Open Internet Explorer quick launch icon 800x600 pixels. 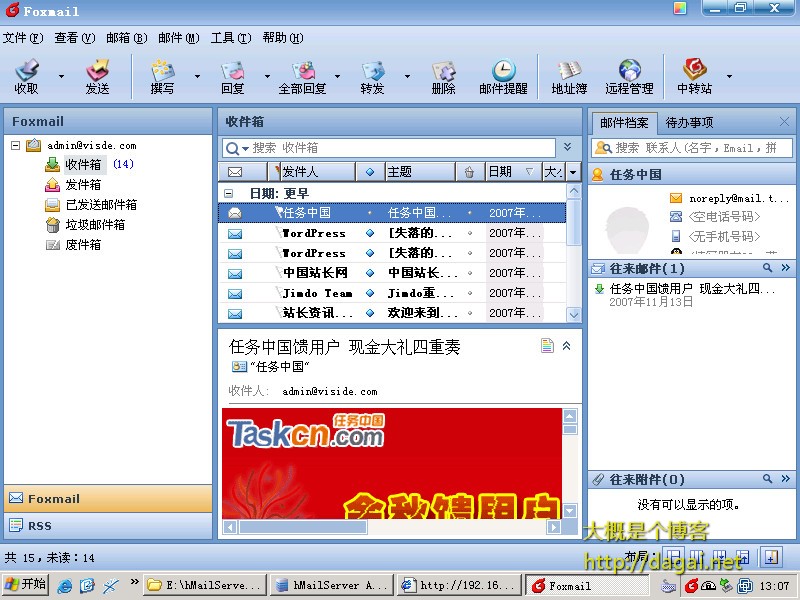pyautogui.click(x=65, y=585)
